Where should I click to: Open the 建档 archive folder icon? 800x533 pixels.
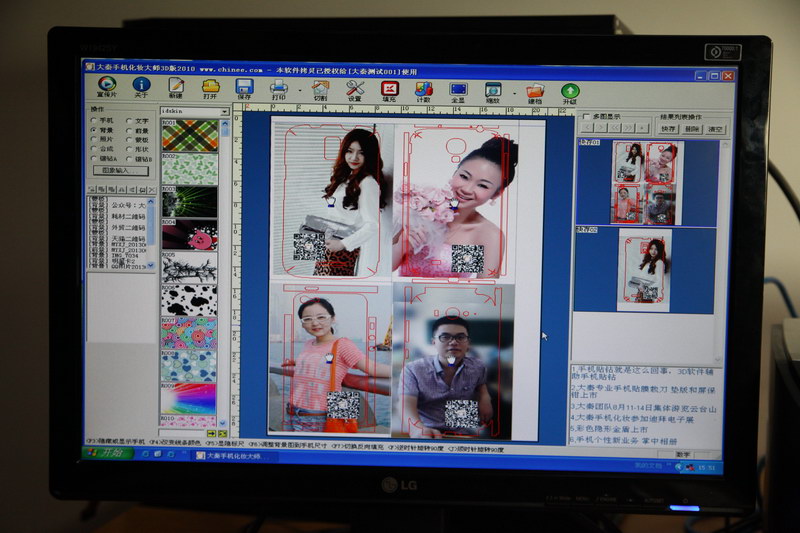(x=535, y=93)
